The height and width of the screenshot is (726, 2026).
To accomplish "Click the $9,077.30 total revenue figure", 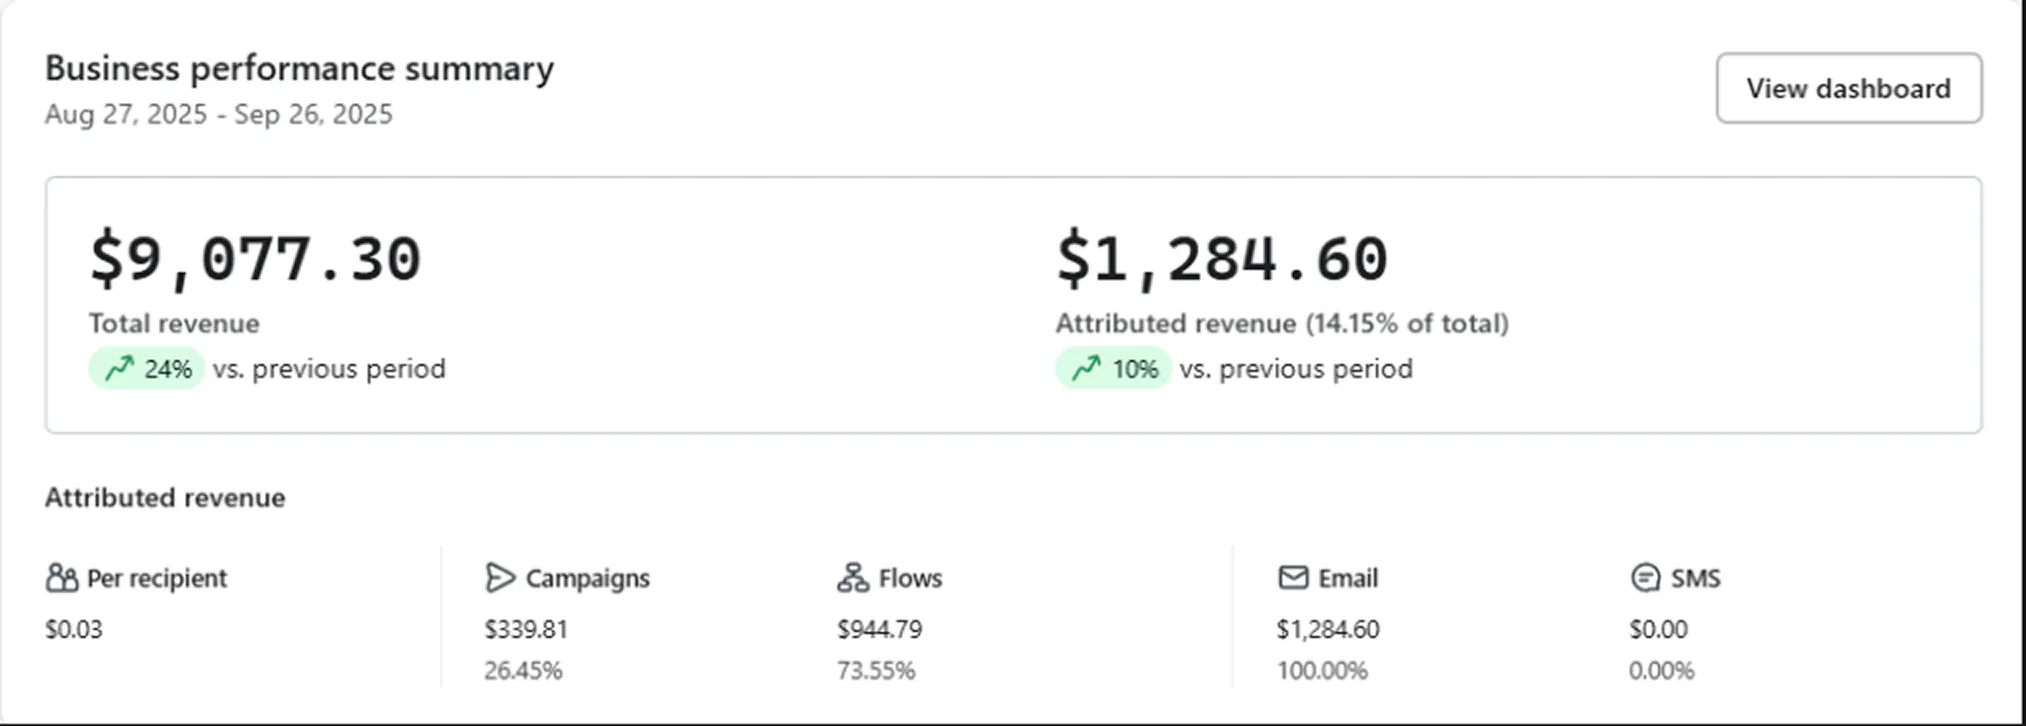I will click(x=255, y=260).
